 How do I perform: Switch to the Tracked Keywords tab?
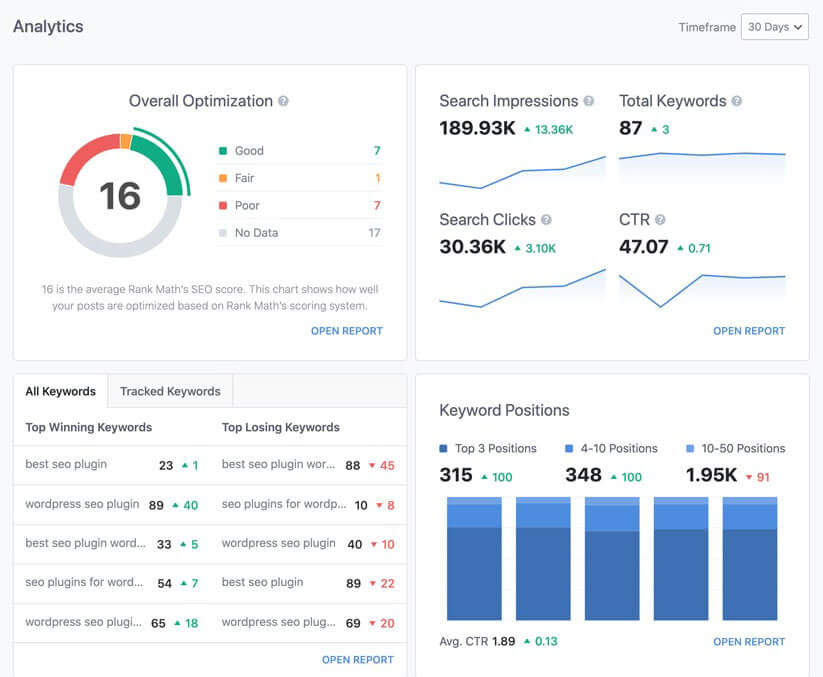[170, 391]
